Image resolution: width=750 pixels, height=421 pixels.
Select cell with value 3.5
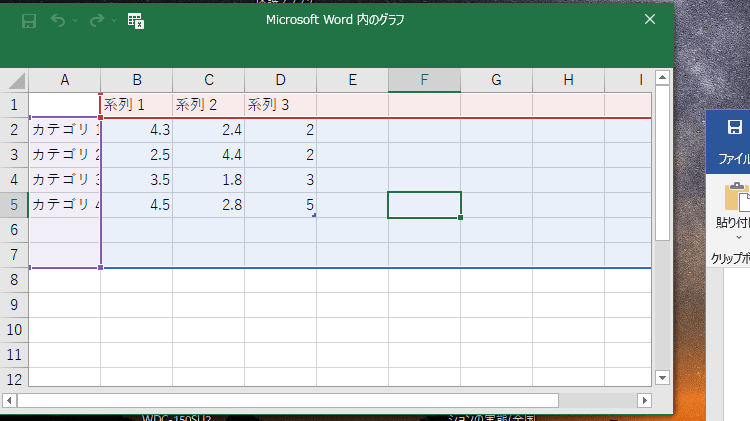pyautogui.click(x=137, y=180)
